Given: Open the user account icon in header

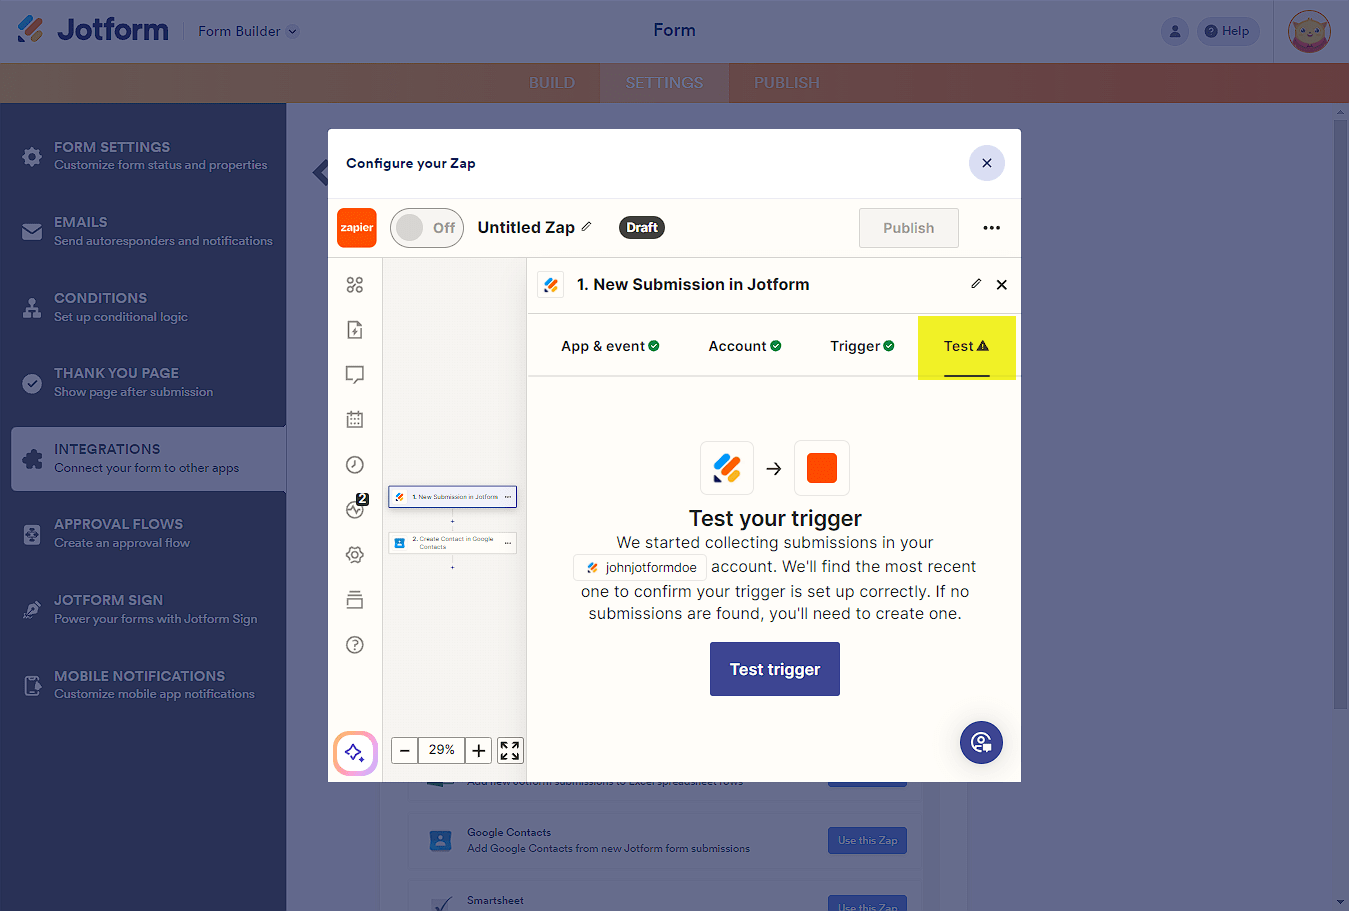Looking at the screenshot, I should point(1175,31).
